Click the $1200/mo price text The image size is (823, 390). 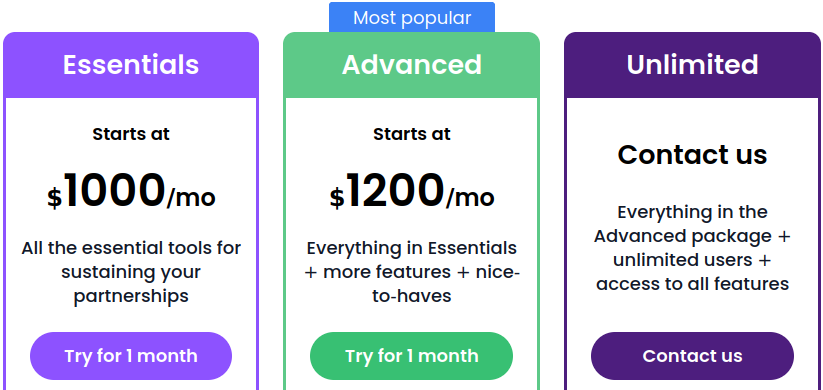(412, 192)
